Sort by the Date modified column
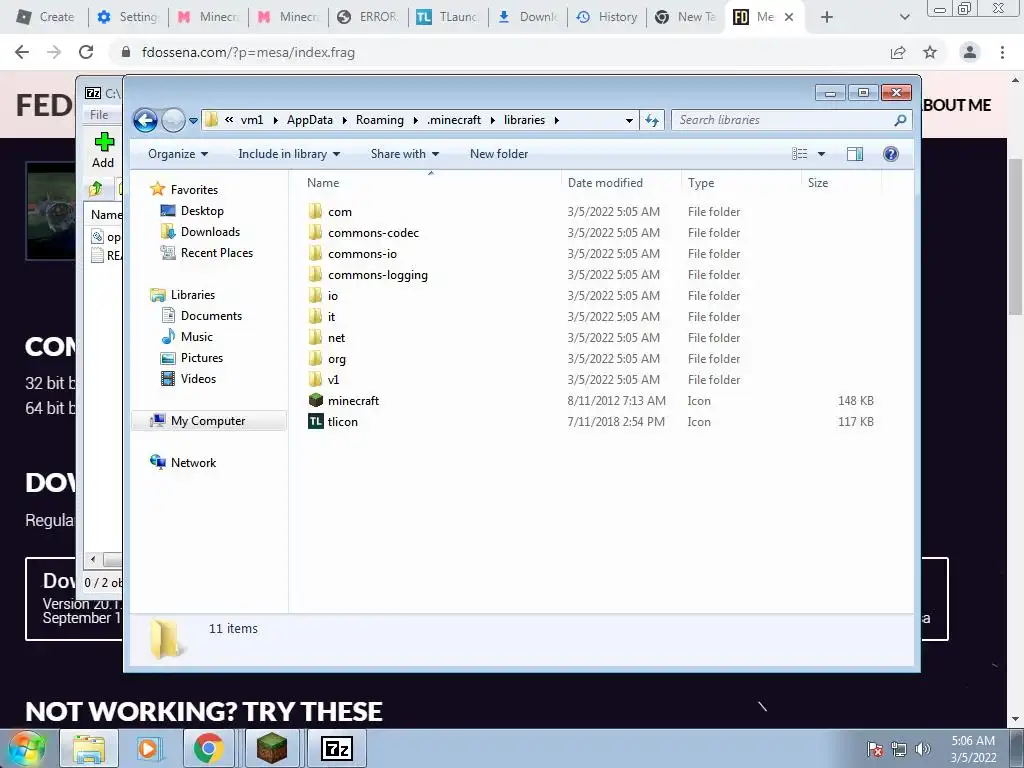 605,183
